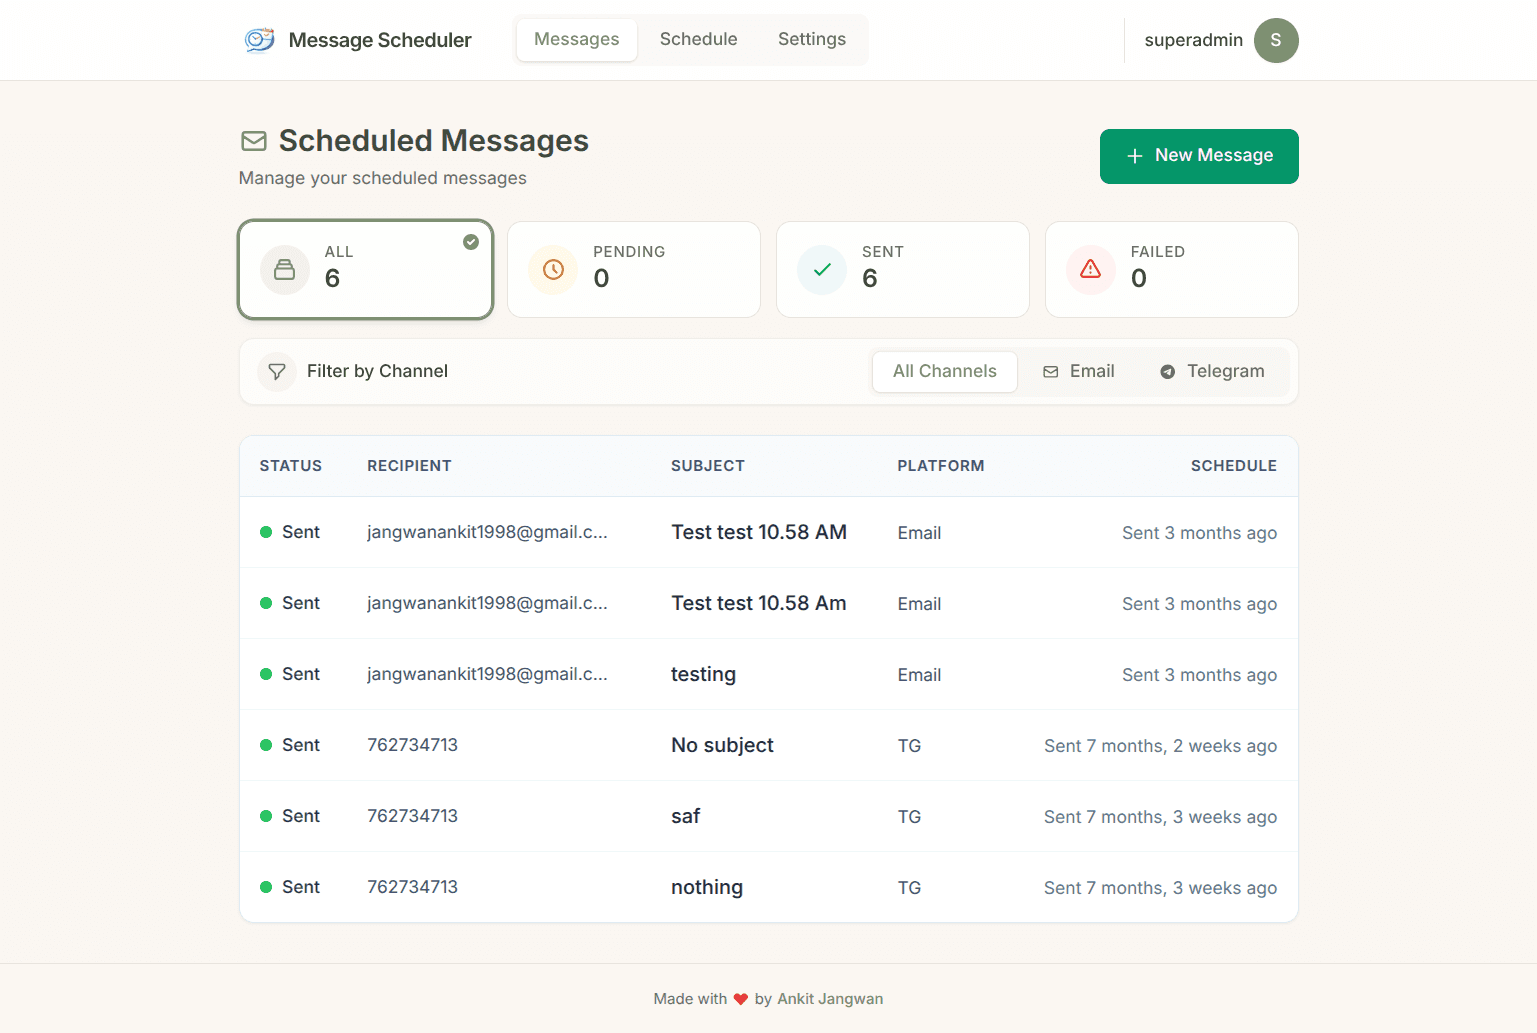Viewport: 1537px width, 1033px height.
Task: Click the 'Filter by Channel' label
Action: click(x=377, y=371)
